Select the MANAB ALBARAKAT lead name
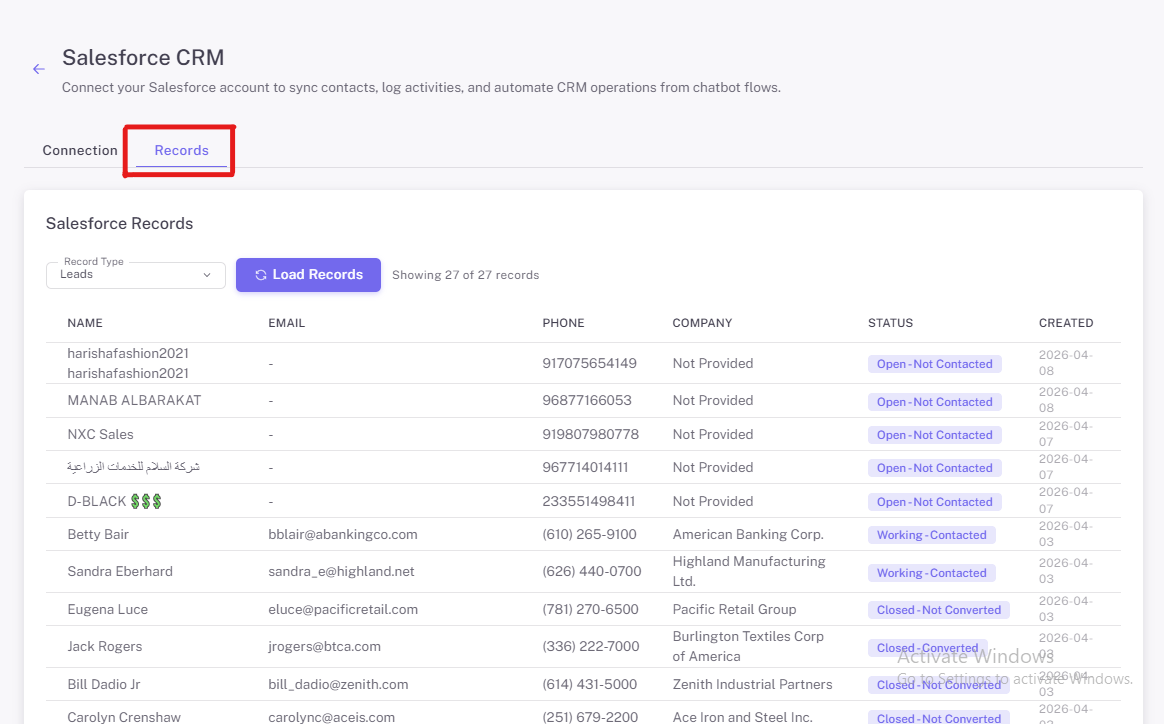1164x724 pixels. click(x=134, y=400)
